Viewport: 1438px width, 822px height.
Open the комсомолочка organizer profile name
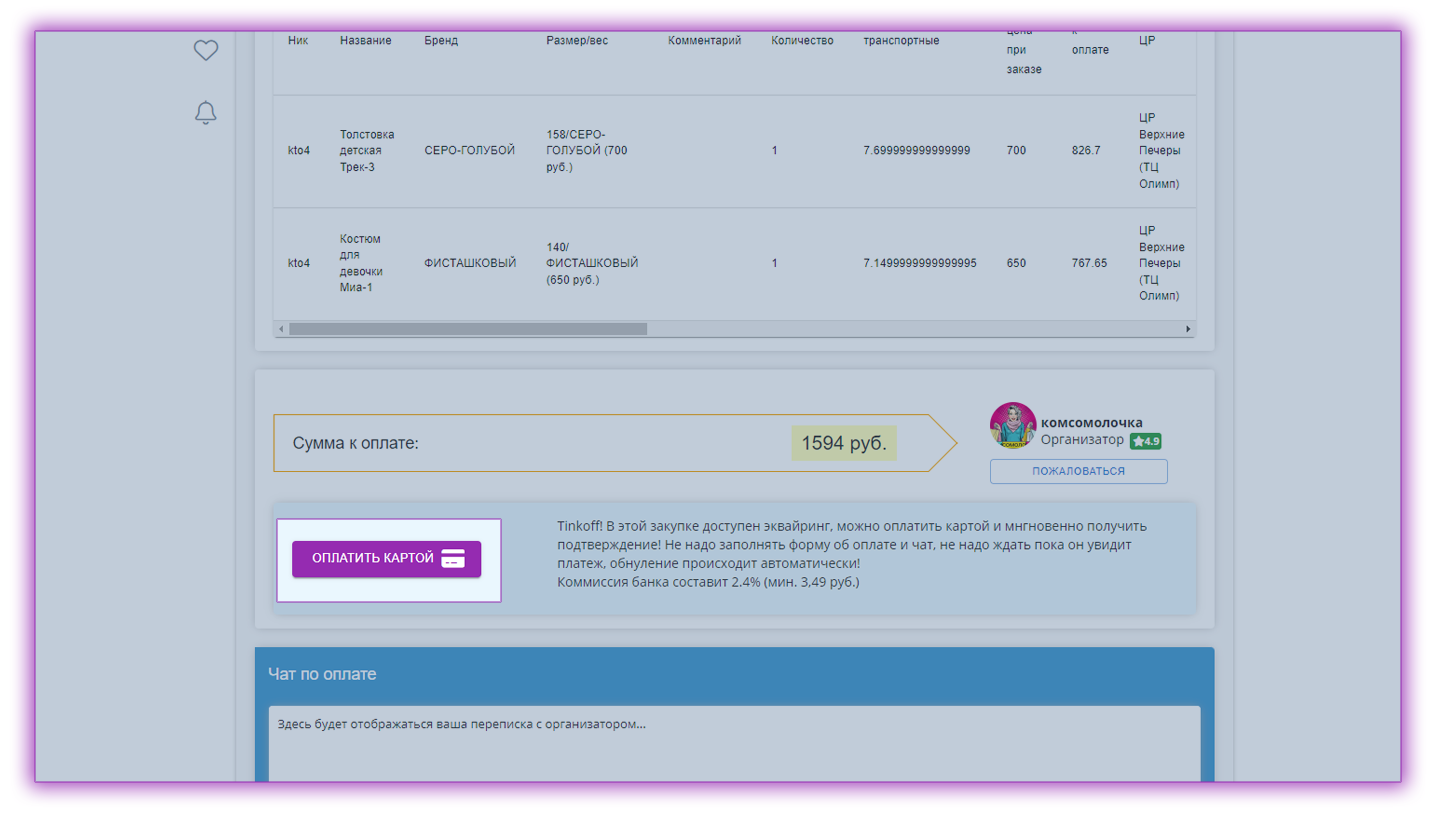1091,422
